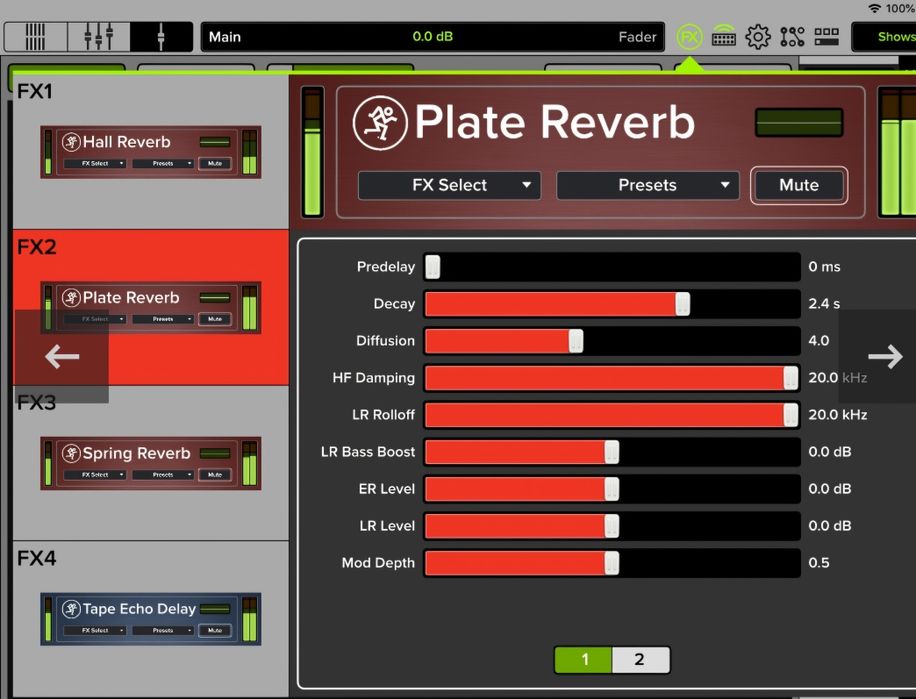The width and height of the screenshot is (916, 699).
Task: Click the Diffusion slider handle
Action: (x=575, y=341)
